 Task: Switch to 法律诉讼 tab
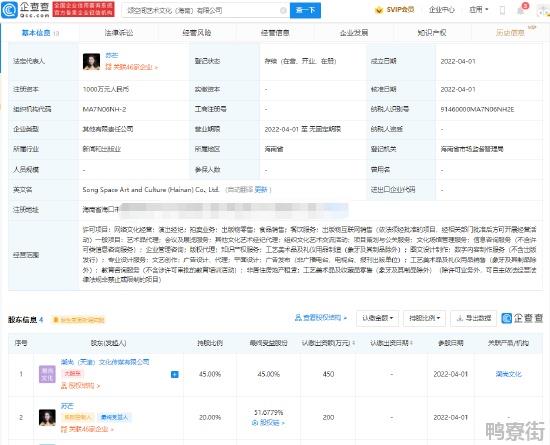point(119,33)
